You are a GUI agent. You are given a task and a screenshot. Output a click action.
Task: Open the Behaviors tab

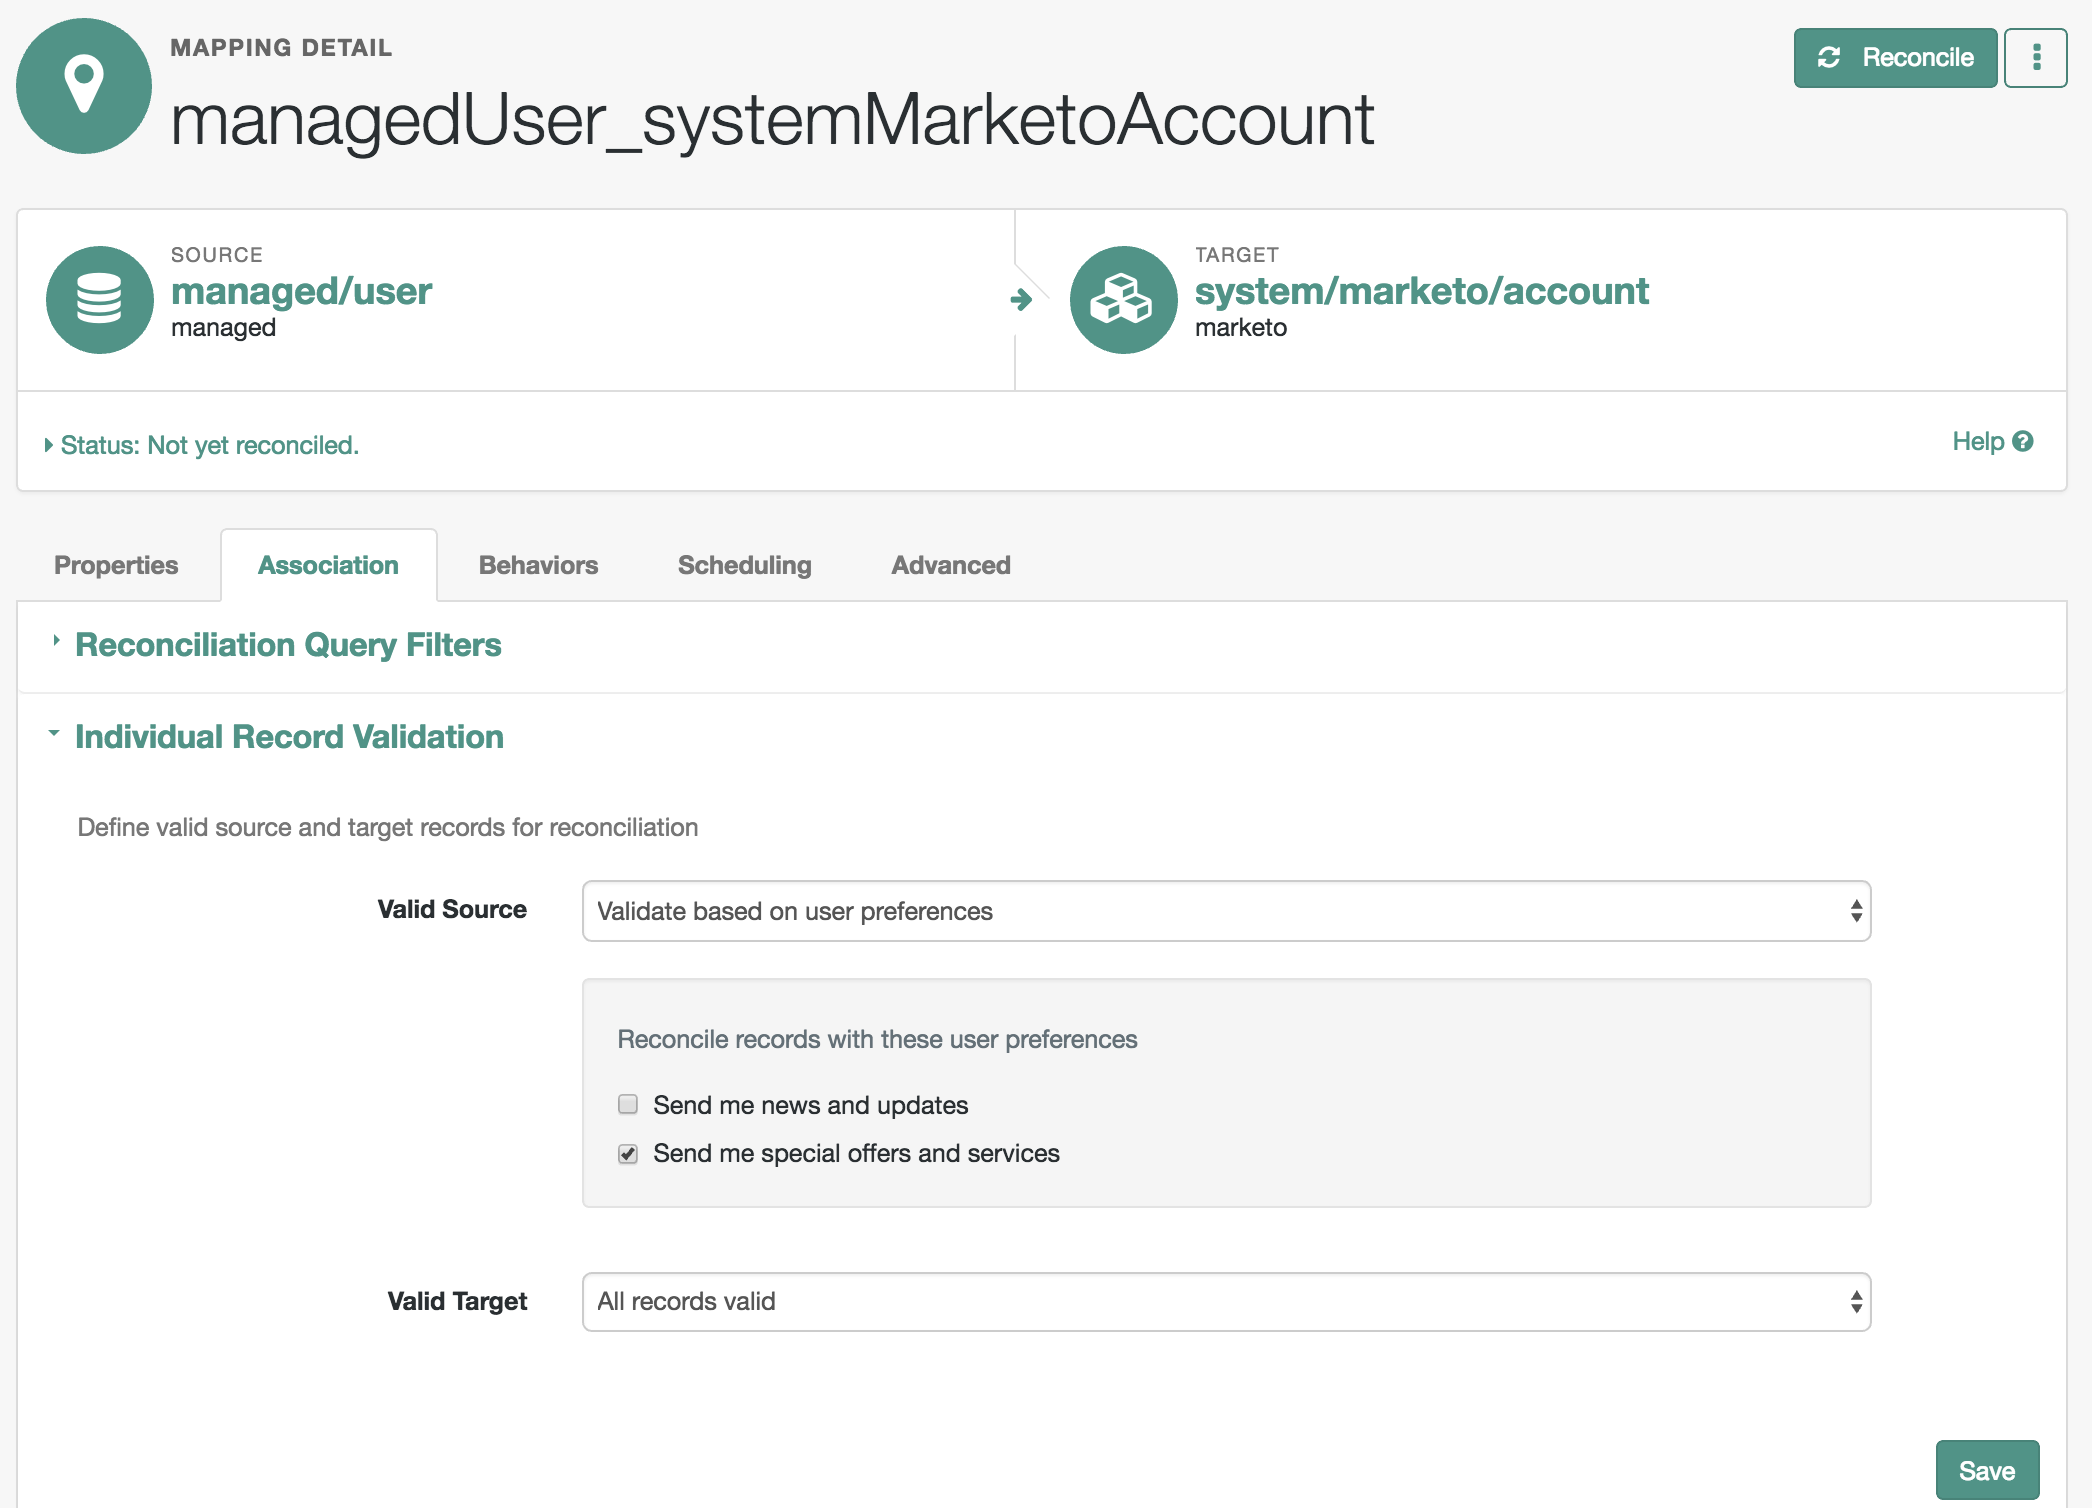[538, 565]
